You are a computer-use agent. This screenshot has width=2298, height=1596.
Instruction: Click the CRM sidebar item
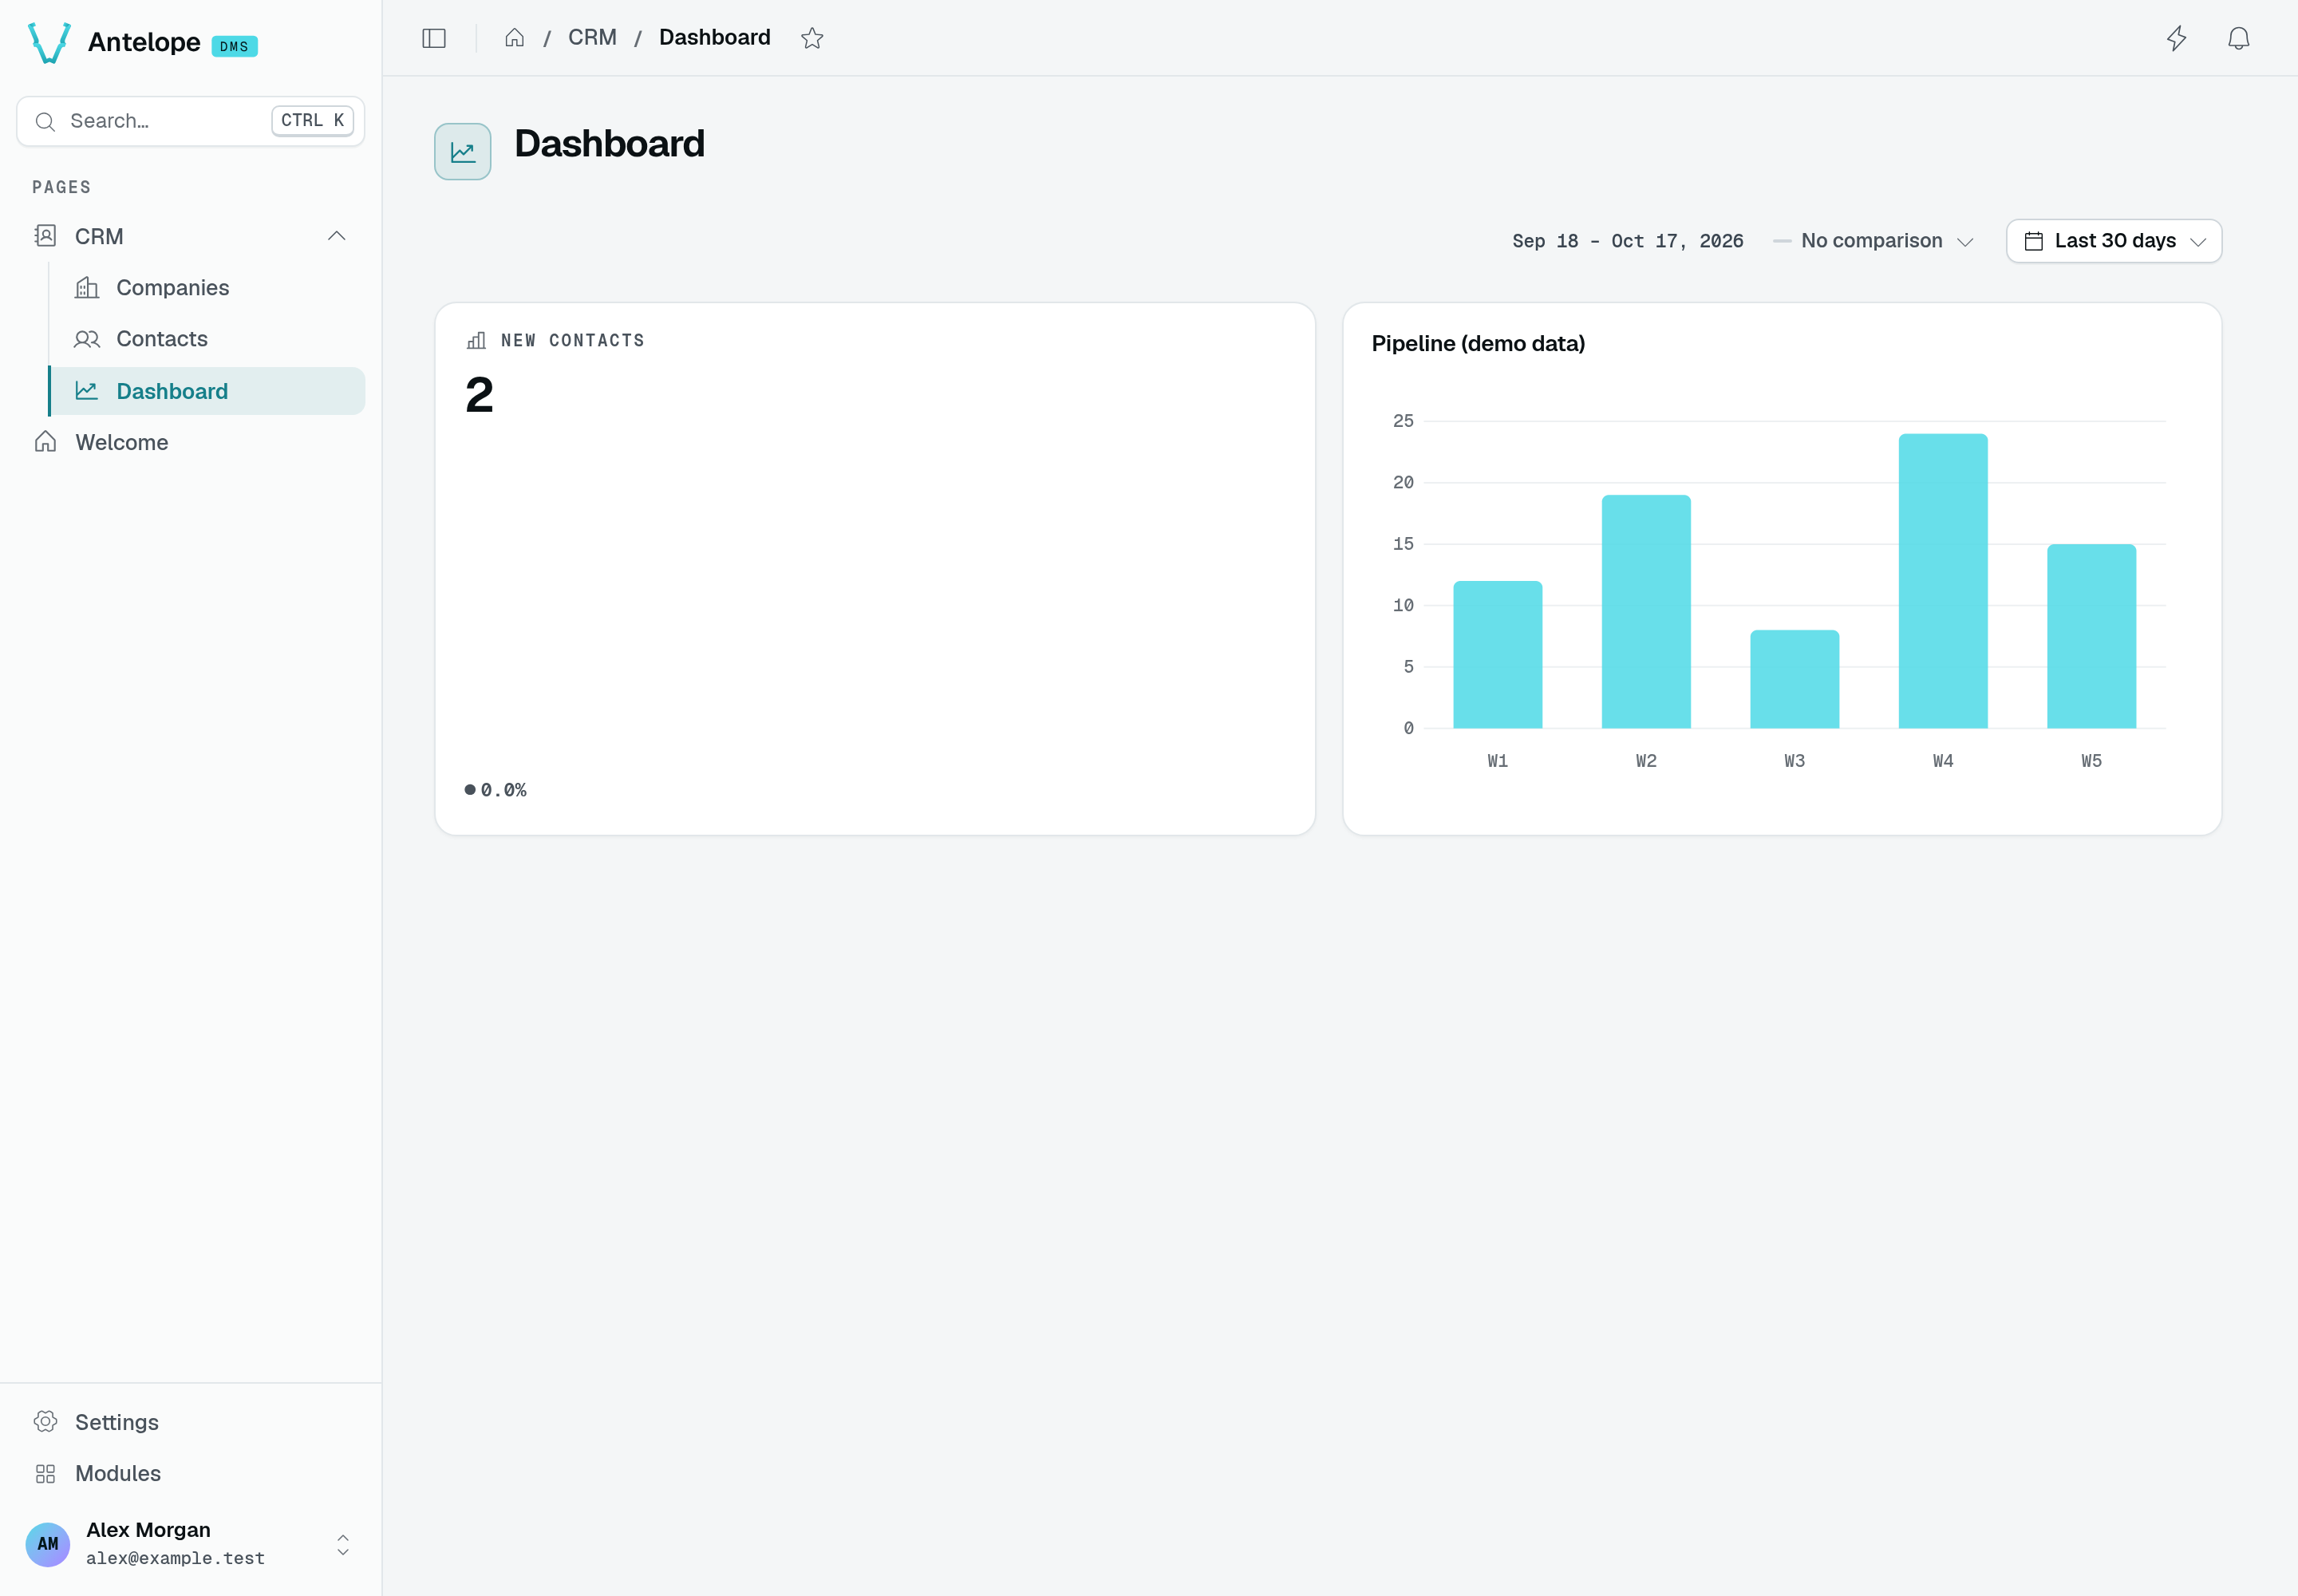pos(191,237)
